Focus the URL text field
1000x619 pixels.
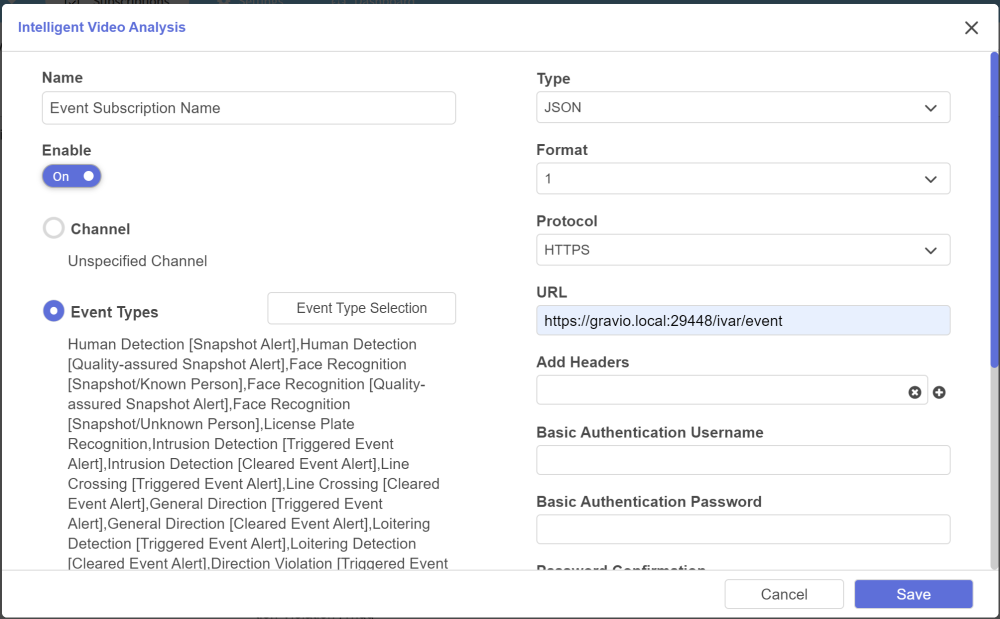tap(743, 321)
